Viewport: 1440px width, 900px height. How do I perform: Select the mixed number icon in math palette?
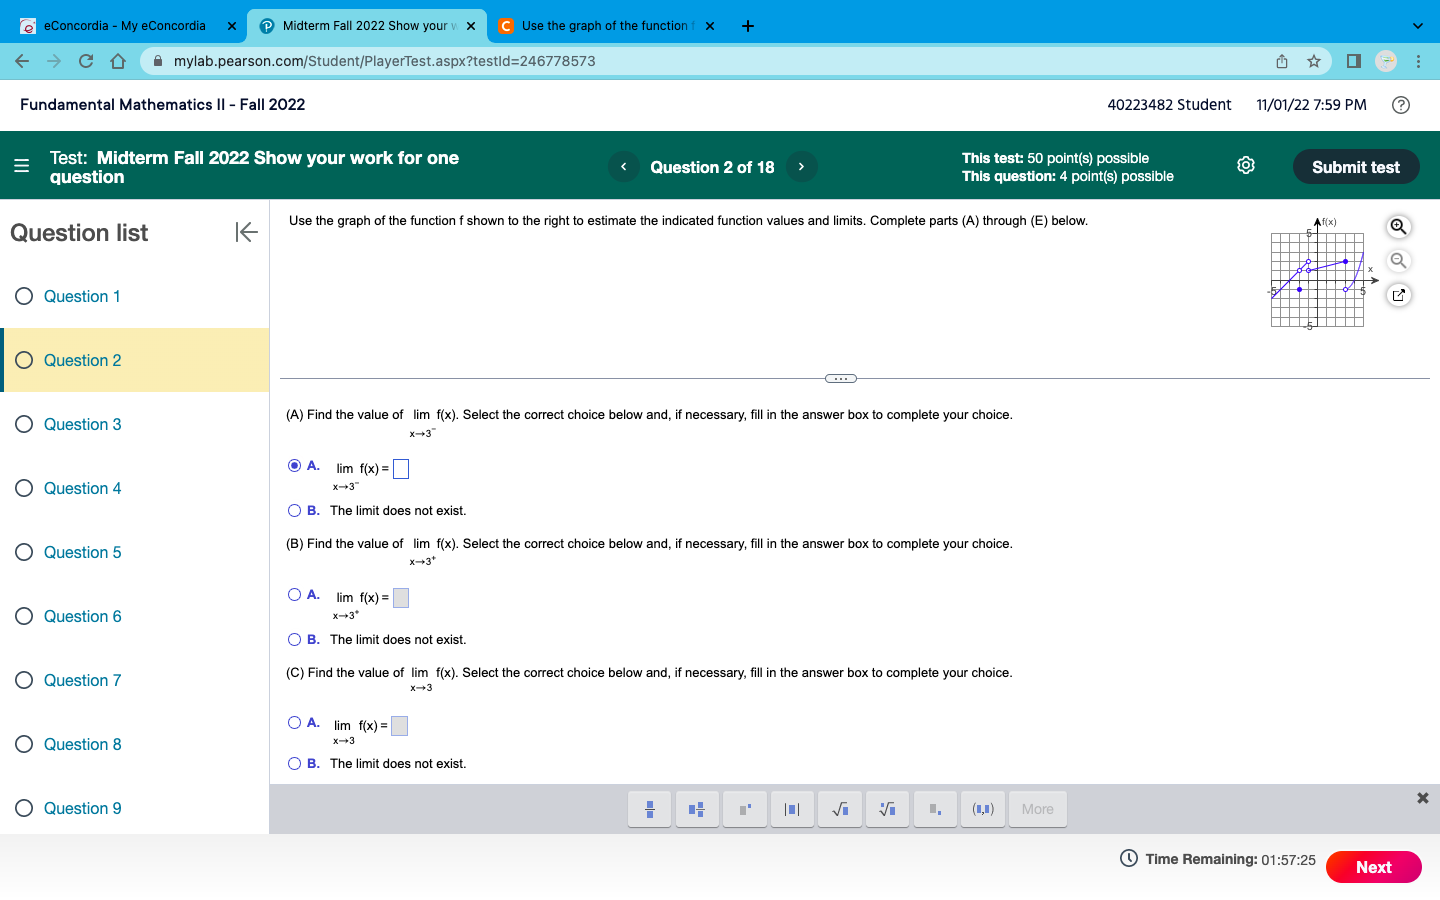pos(697,809)
